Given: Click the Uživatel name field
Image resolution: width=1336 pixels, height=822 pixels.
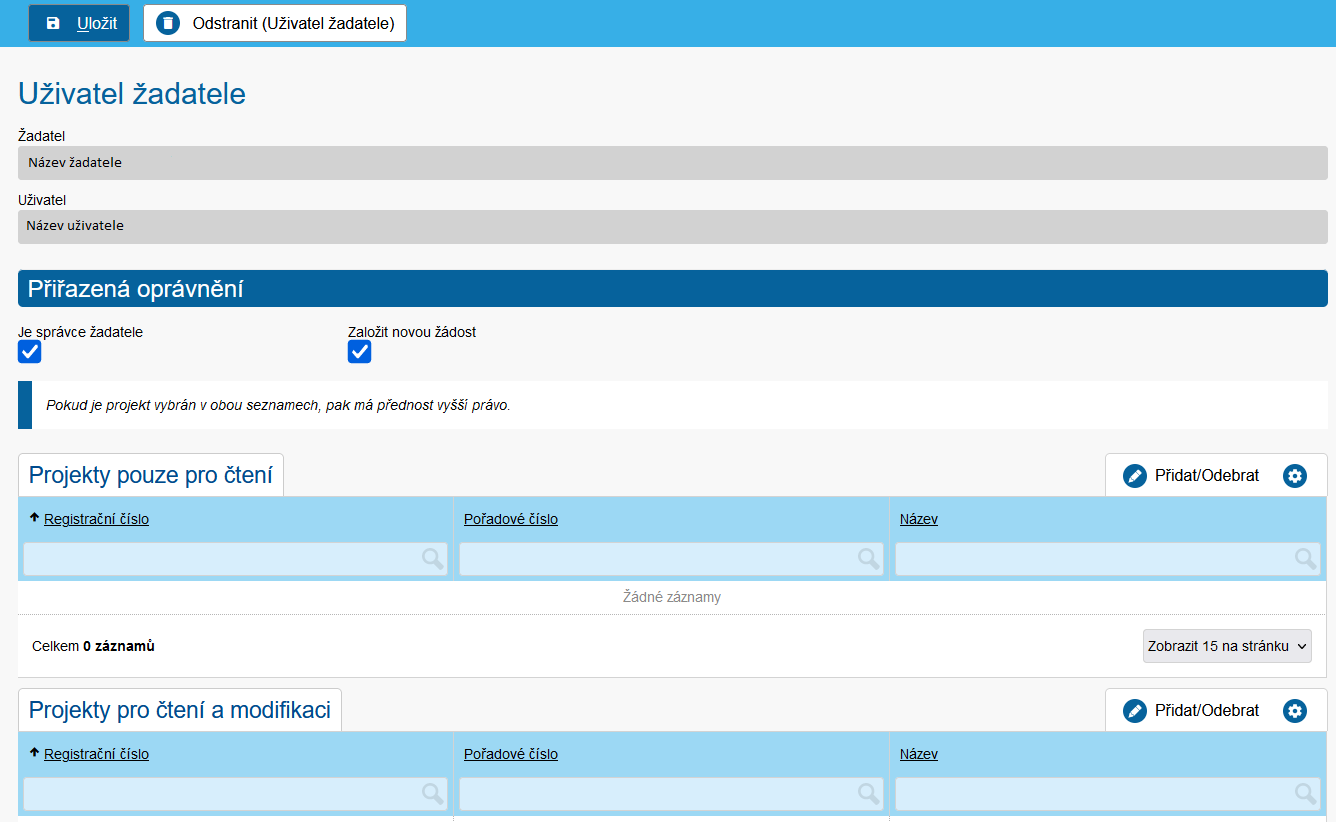Looking at the screenshot, I should tap(672, 226).
